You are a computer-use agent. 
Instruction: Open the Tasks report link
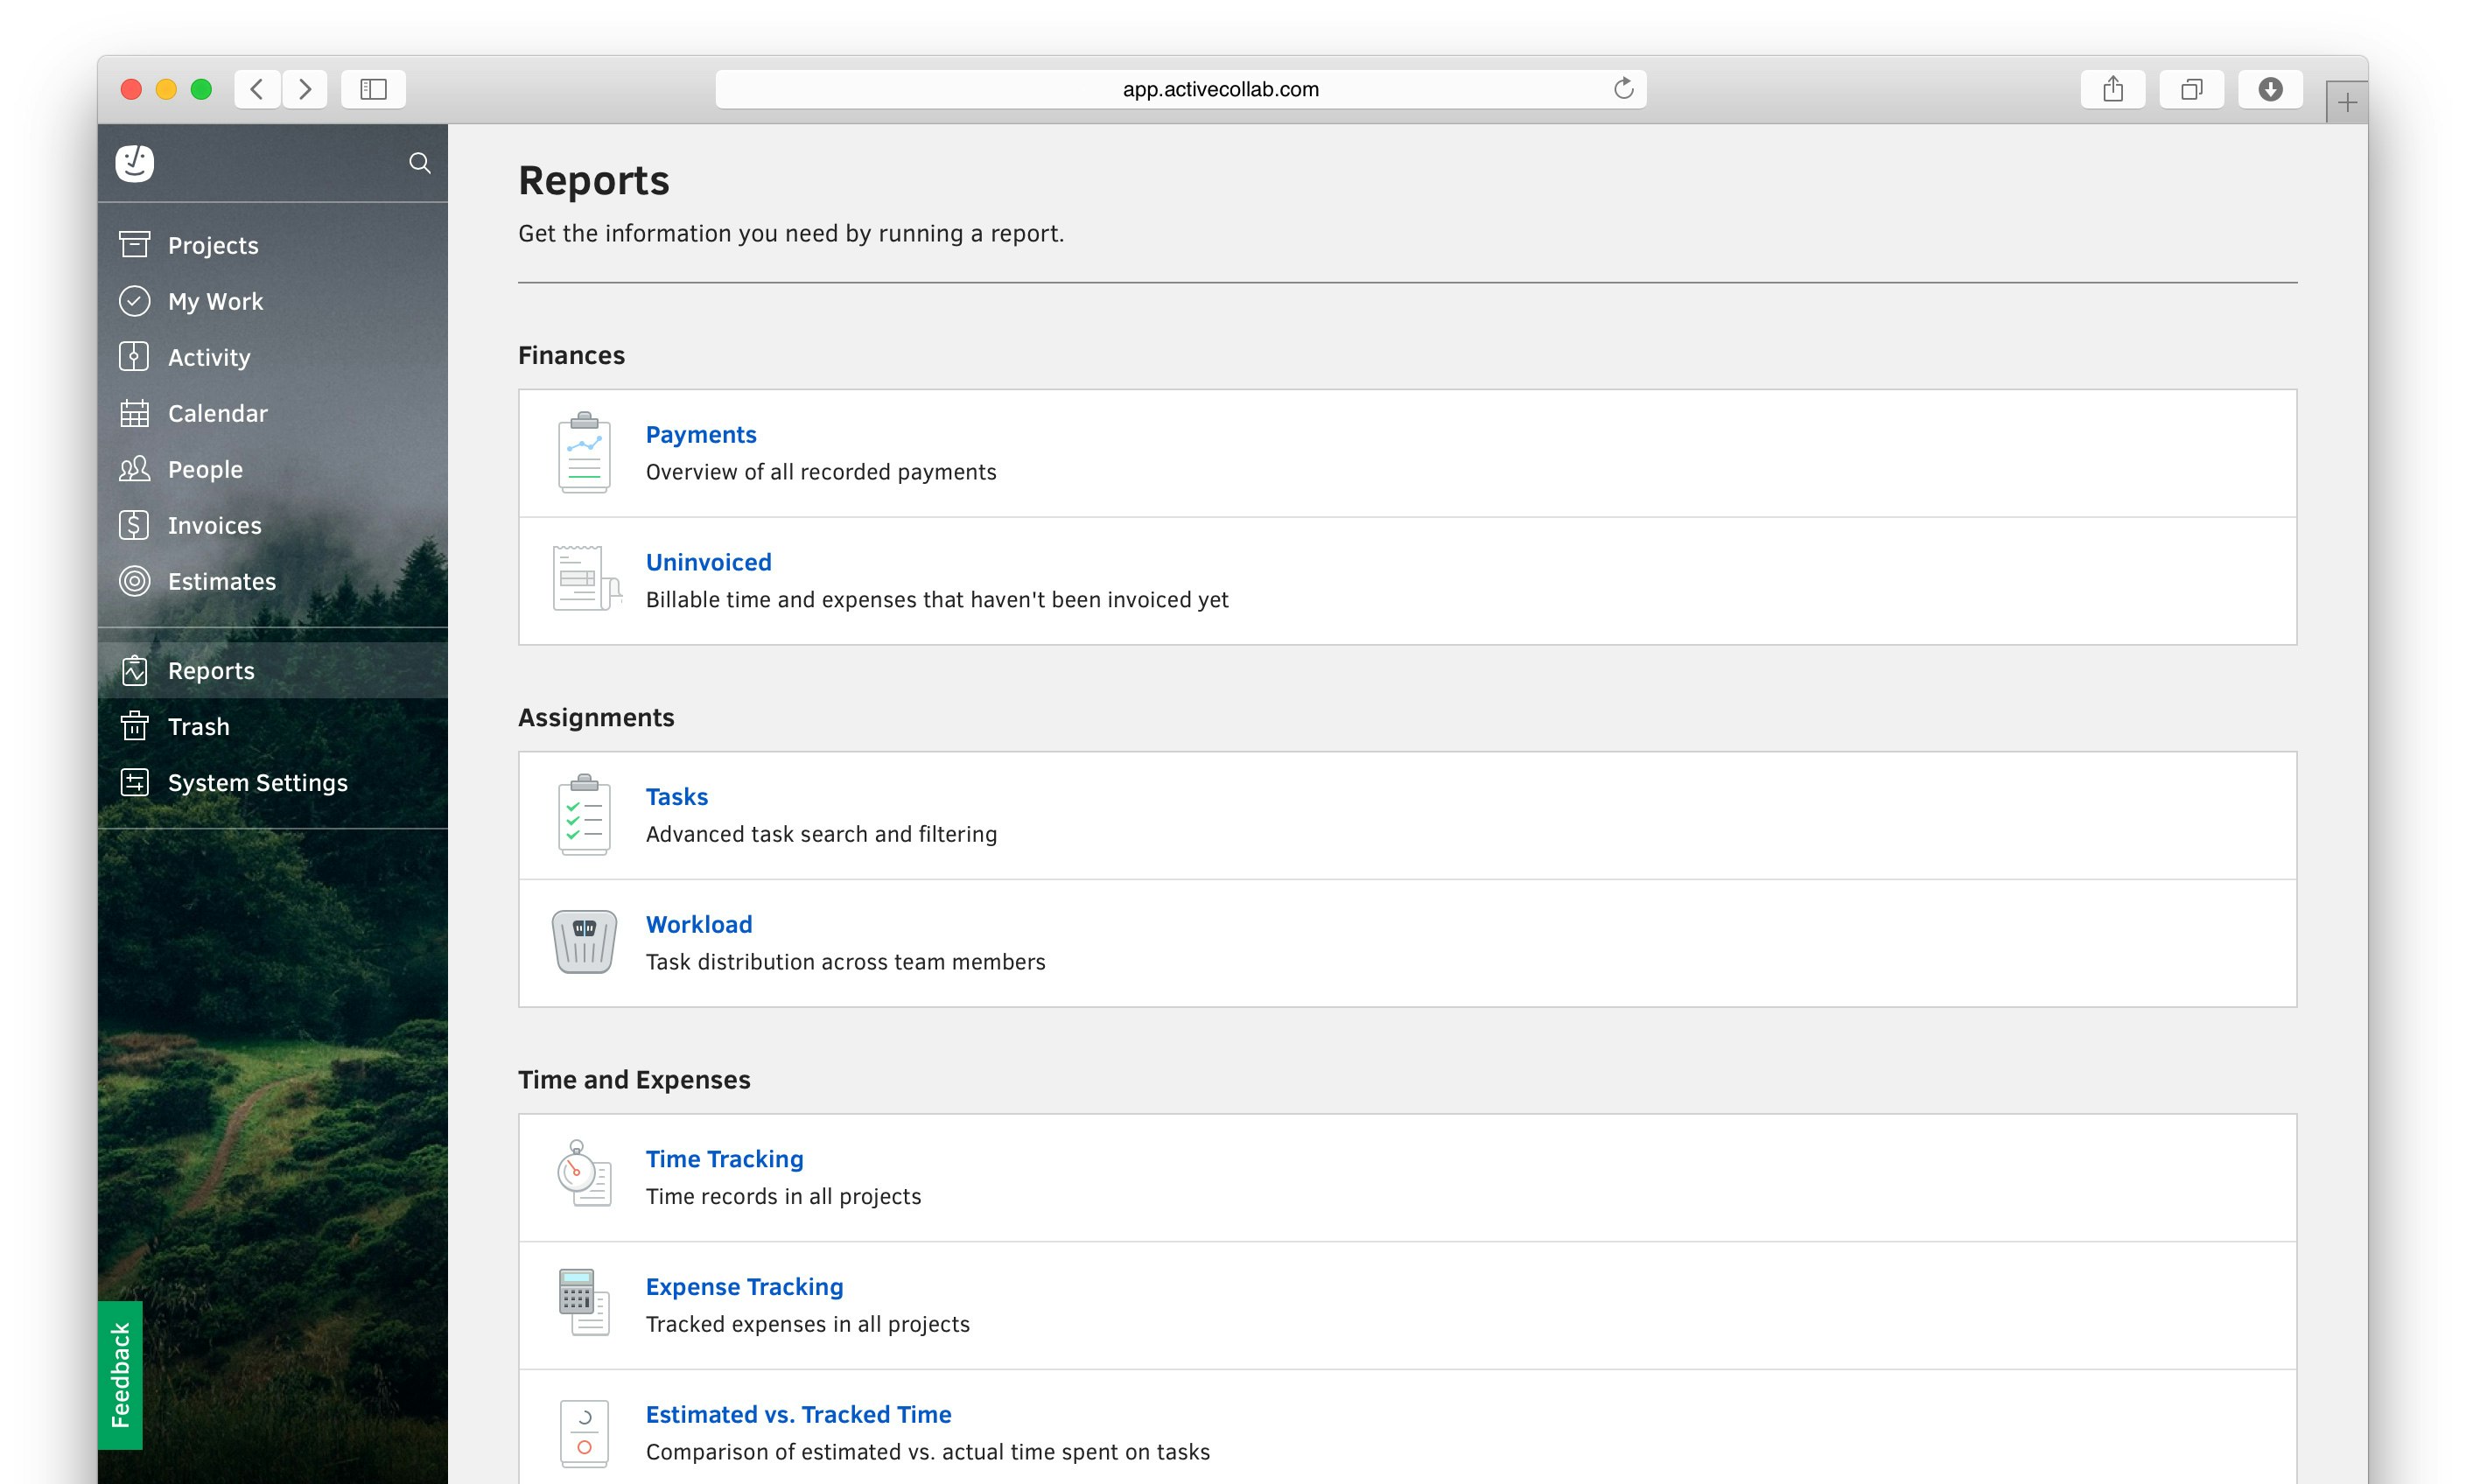click(x=676, y=797)
